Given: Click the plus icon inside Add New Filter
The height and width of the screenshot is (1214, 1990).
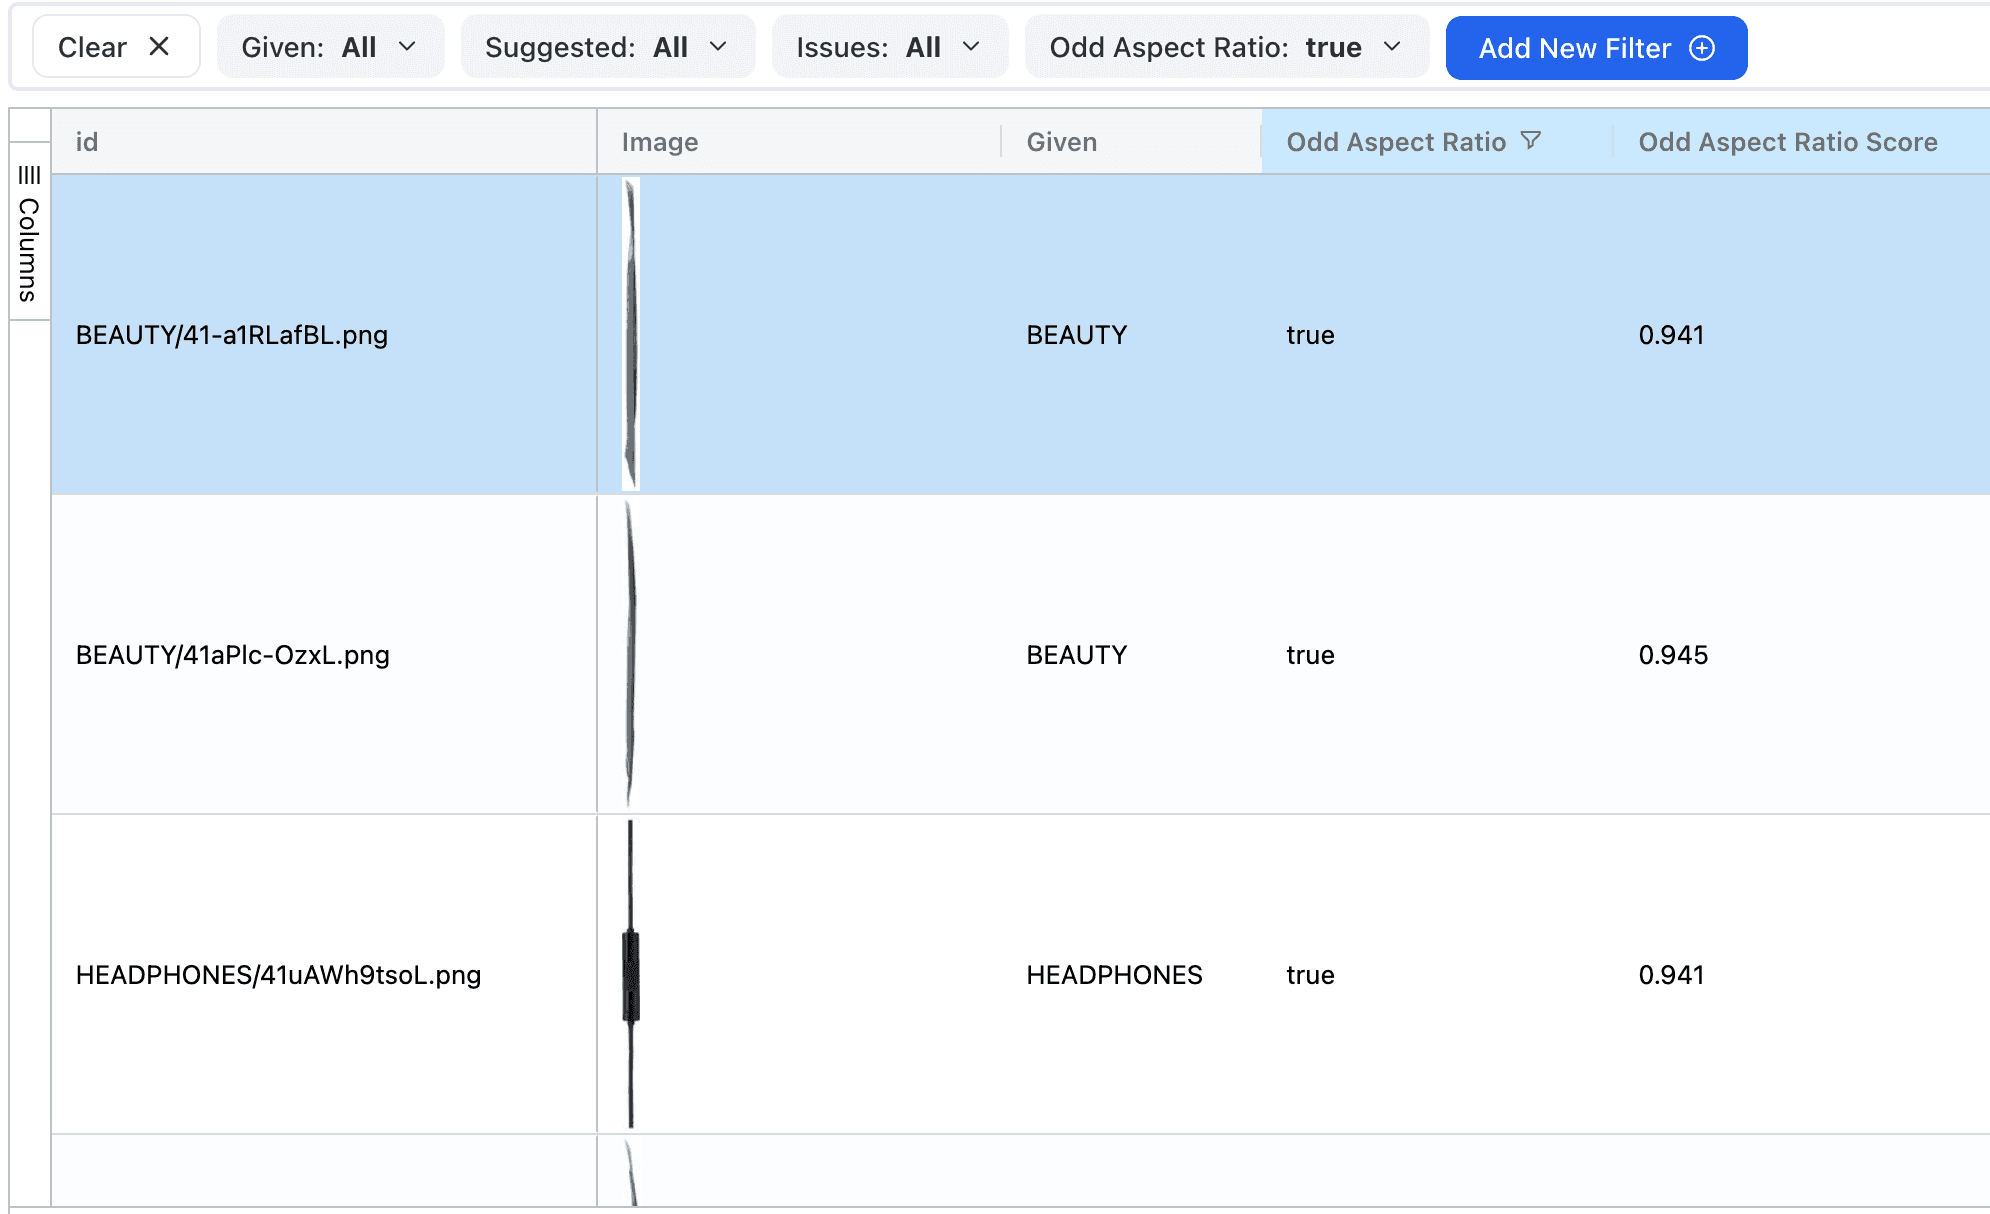Looking at the screenshot, I should (x=1701, y=47).
